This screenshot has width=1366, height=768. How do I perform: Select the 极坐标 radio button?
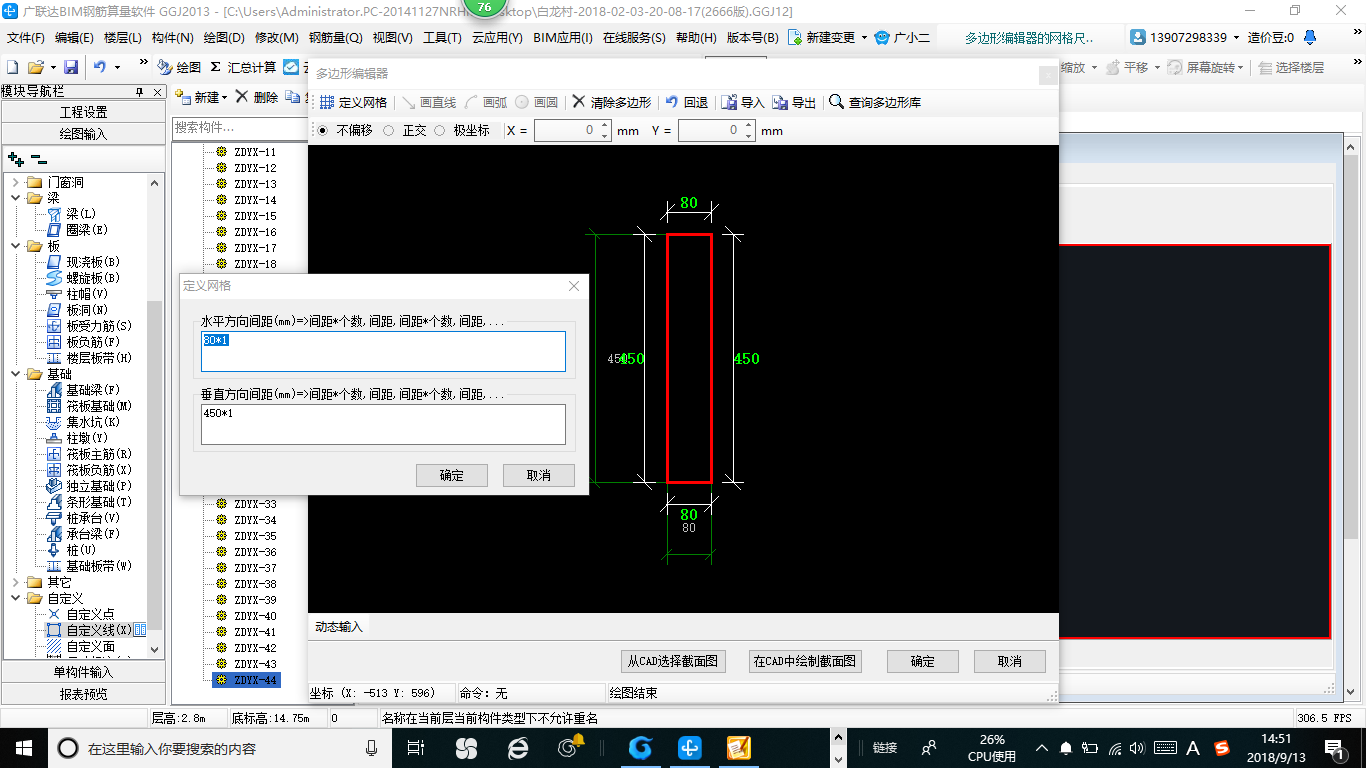click(x=439, y=130)
